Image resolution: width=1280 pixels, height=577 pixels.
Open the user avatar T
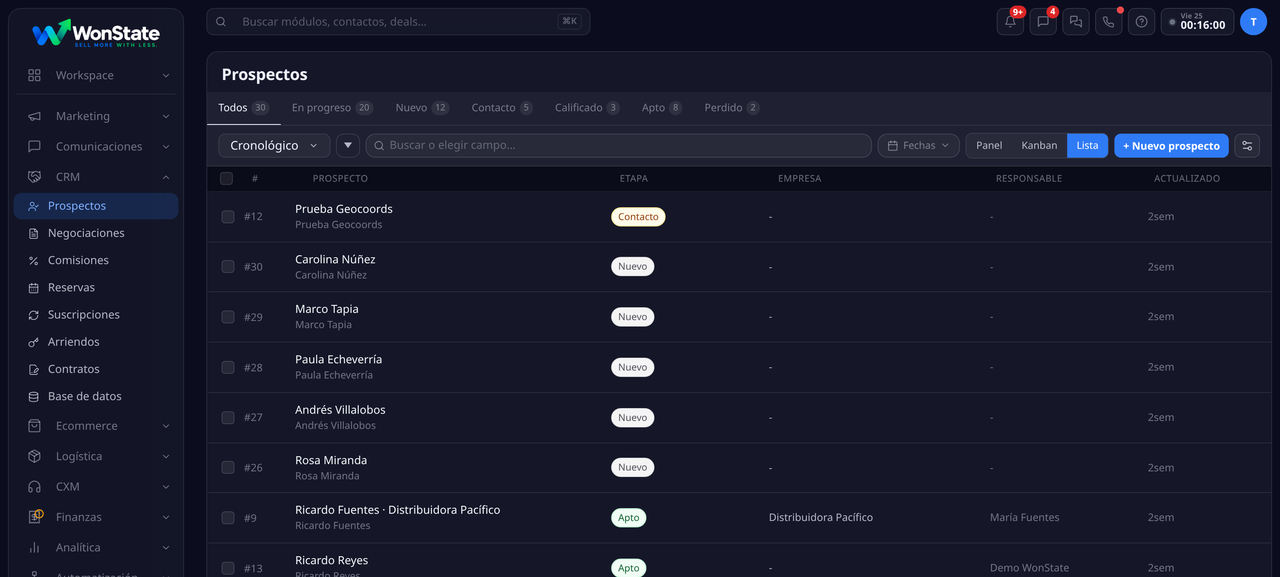coord(1253,22)
